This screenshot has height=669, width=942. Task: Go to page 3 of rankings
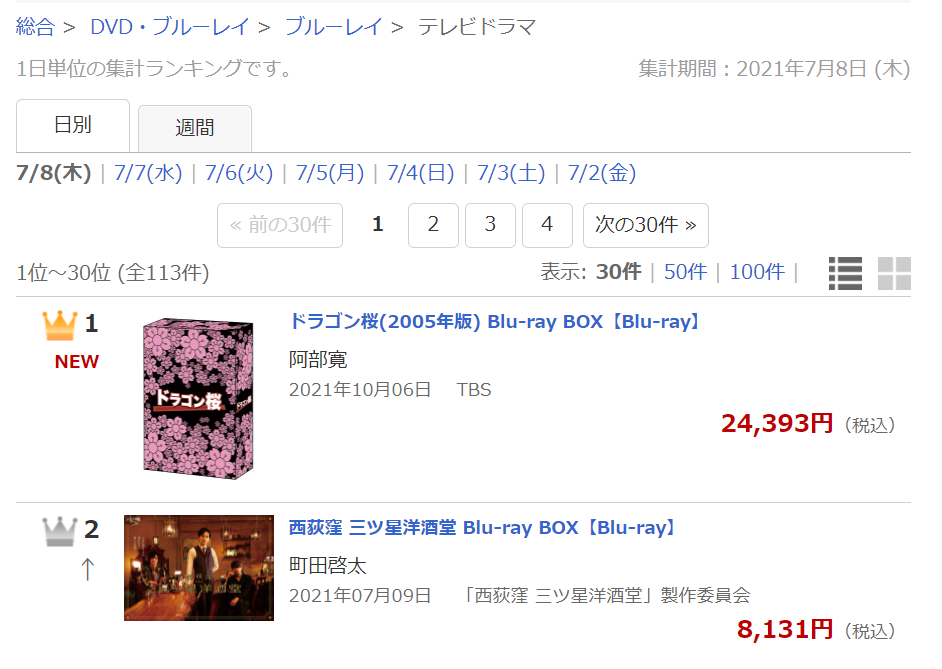(490, 225)
